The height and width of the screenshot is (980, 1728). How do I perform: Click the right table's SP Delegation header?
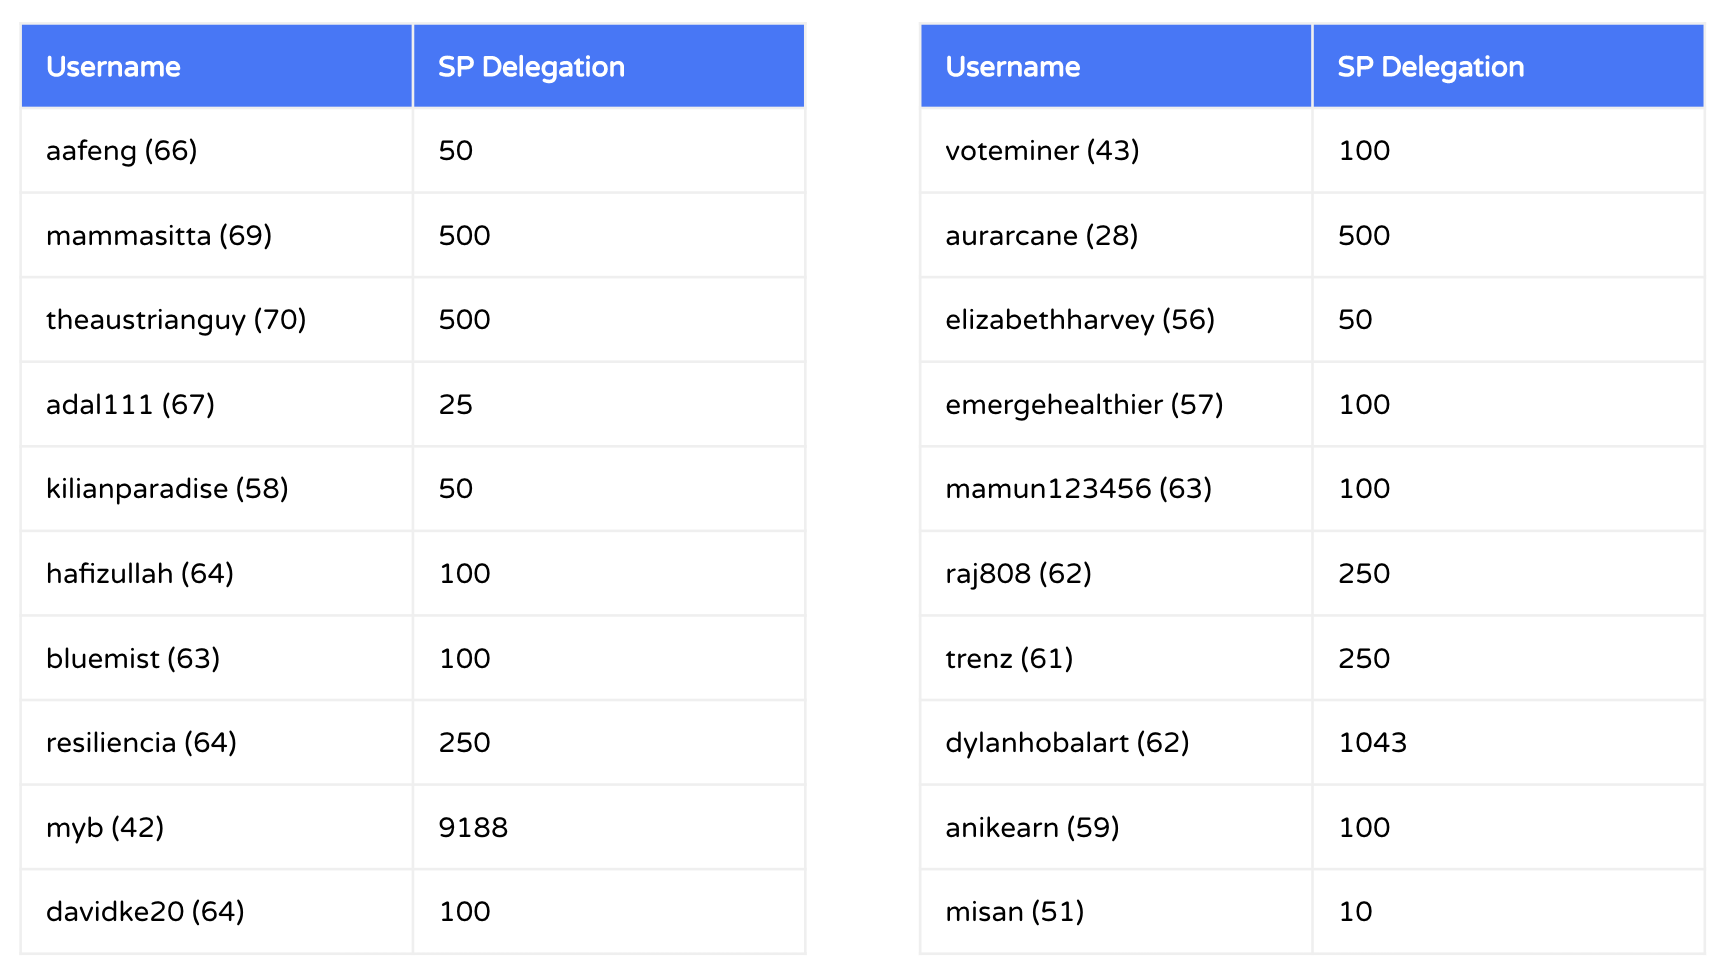1430,67
